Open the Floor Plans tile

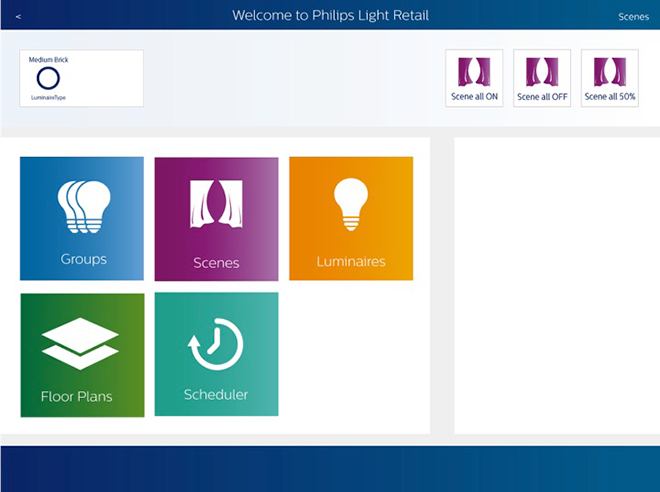click(82, 355)
